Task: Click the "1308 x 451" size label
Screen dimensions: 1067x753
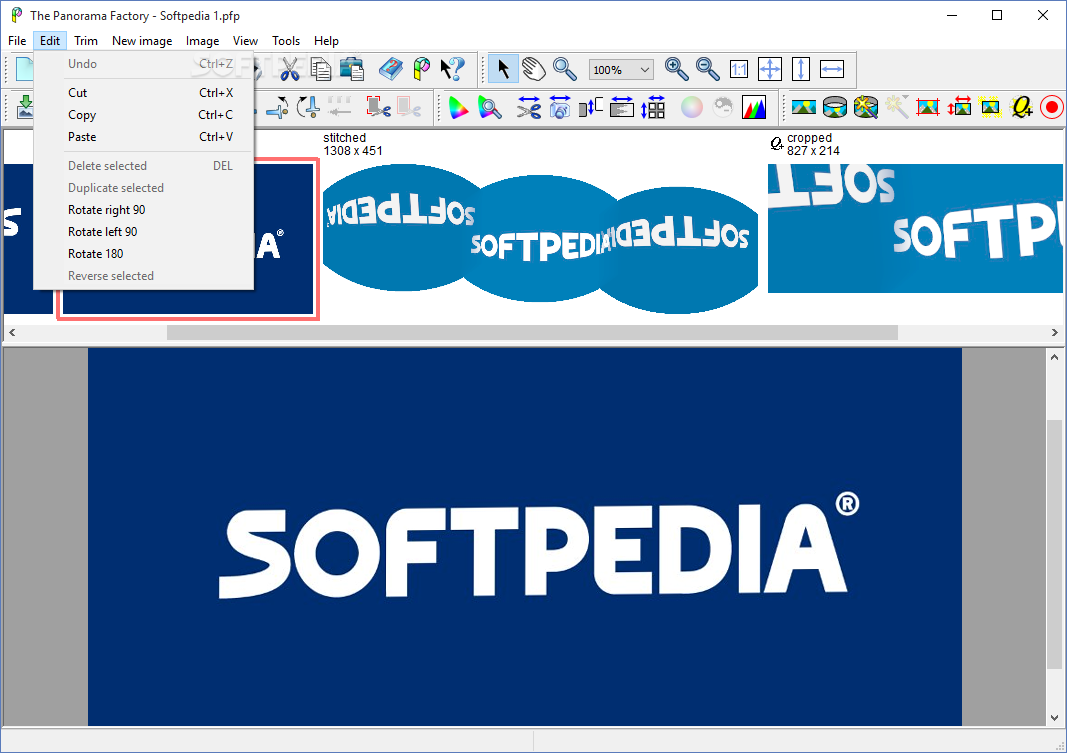Action: tap(352, 151)
